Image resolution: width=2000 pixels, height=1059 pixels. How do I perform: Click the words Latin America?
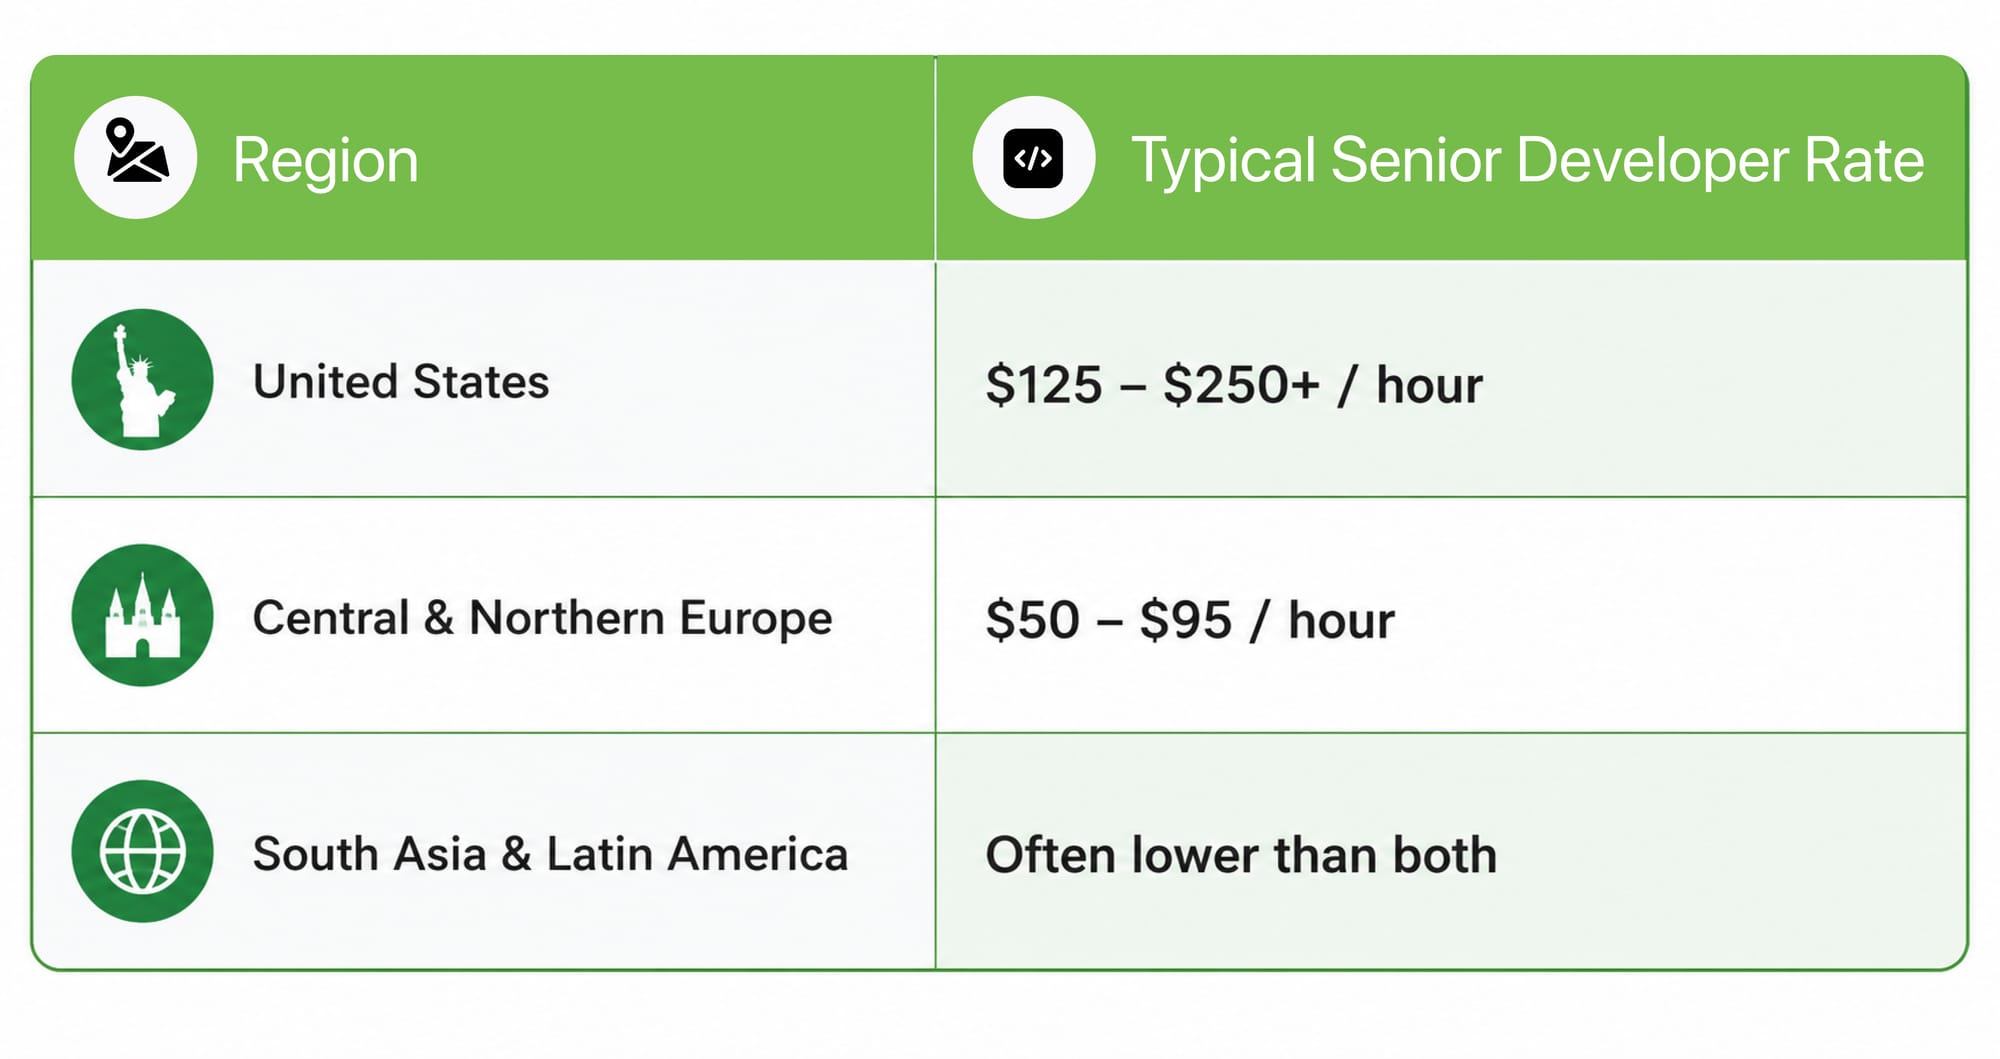(697, 854)
